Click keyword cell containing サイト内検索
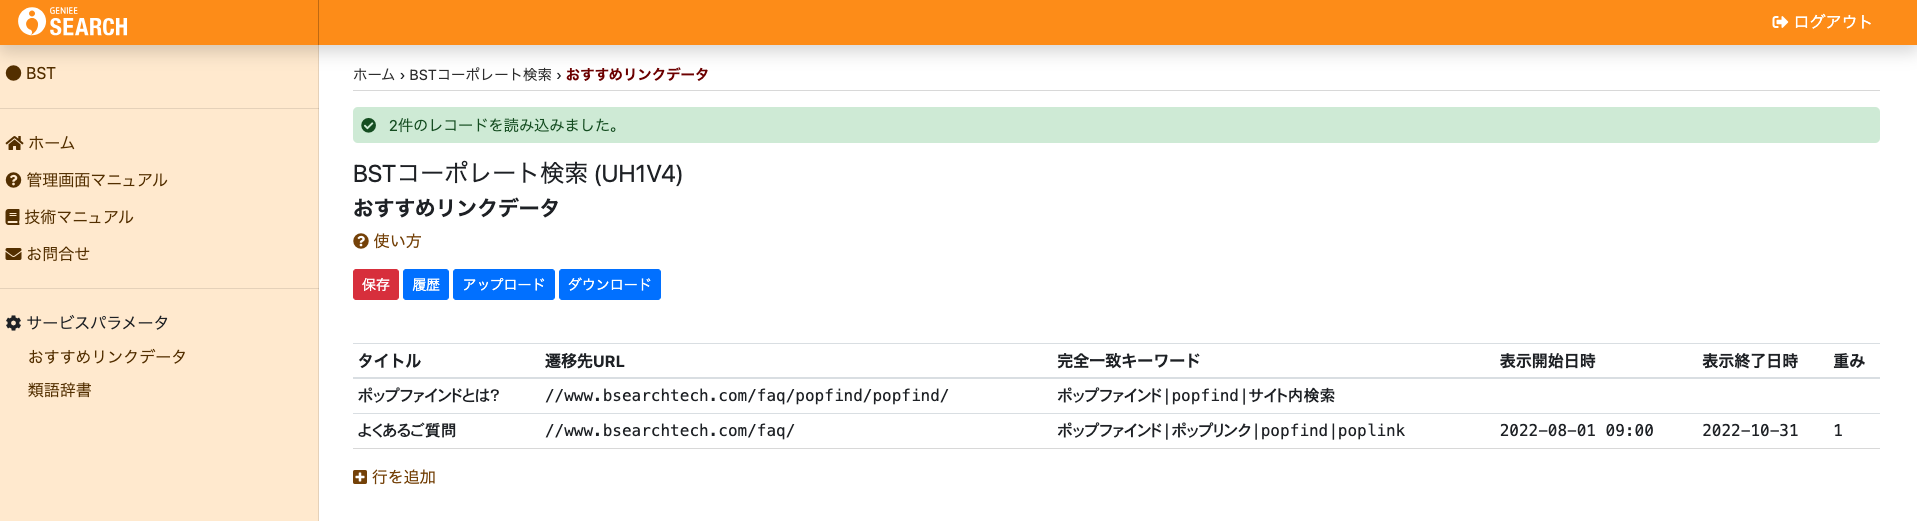The width and height of the screenshot is (1917, 521). pos(1196,396)
